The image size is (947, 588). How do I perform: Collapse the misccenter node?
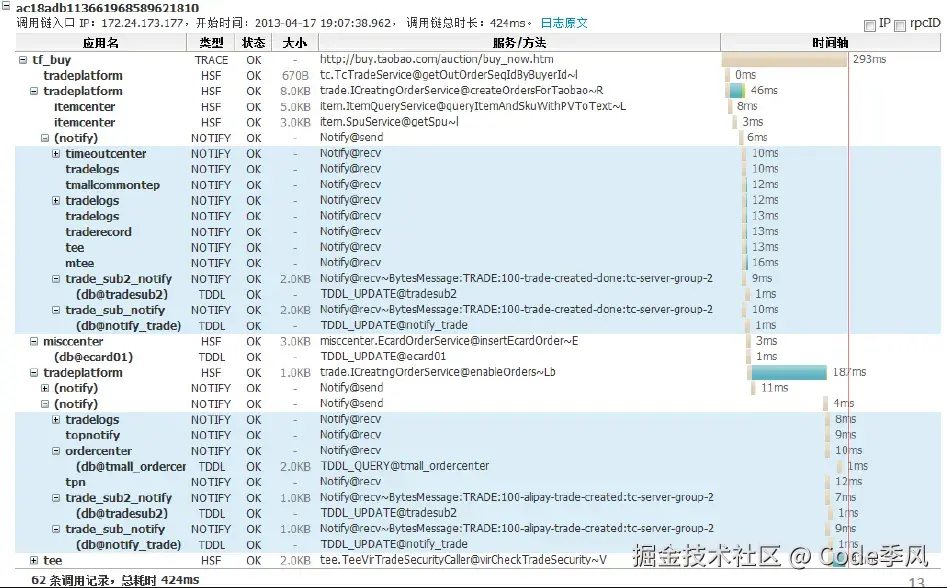[x=34, y=342]
